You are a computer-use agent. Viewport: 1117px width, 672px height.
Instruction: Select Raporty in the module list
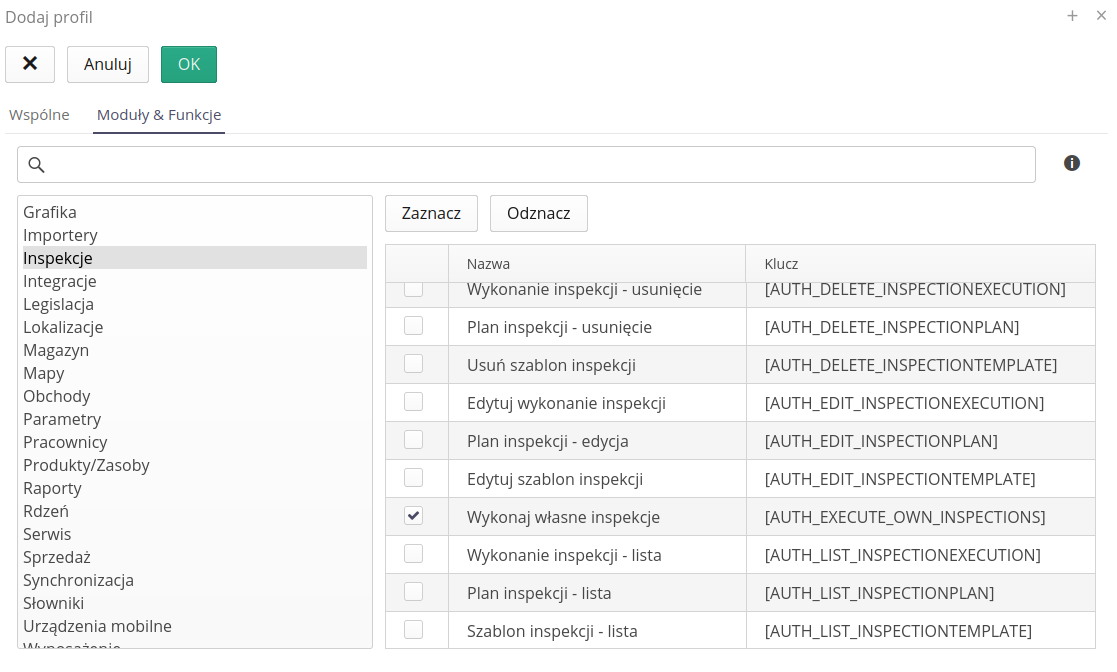(x=52, y=488)
